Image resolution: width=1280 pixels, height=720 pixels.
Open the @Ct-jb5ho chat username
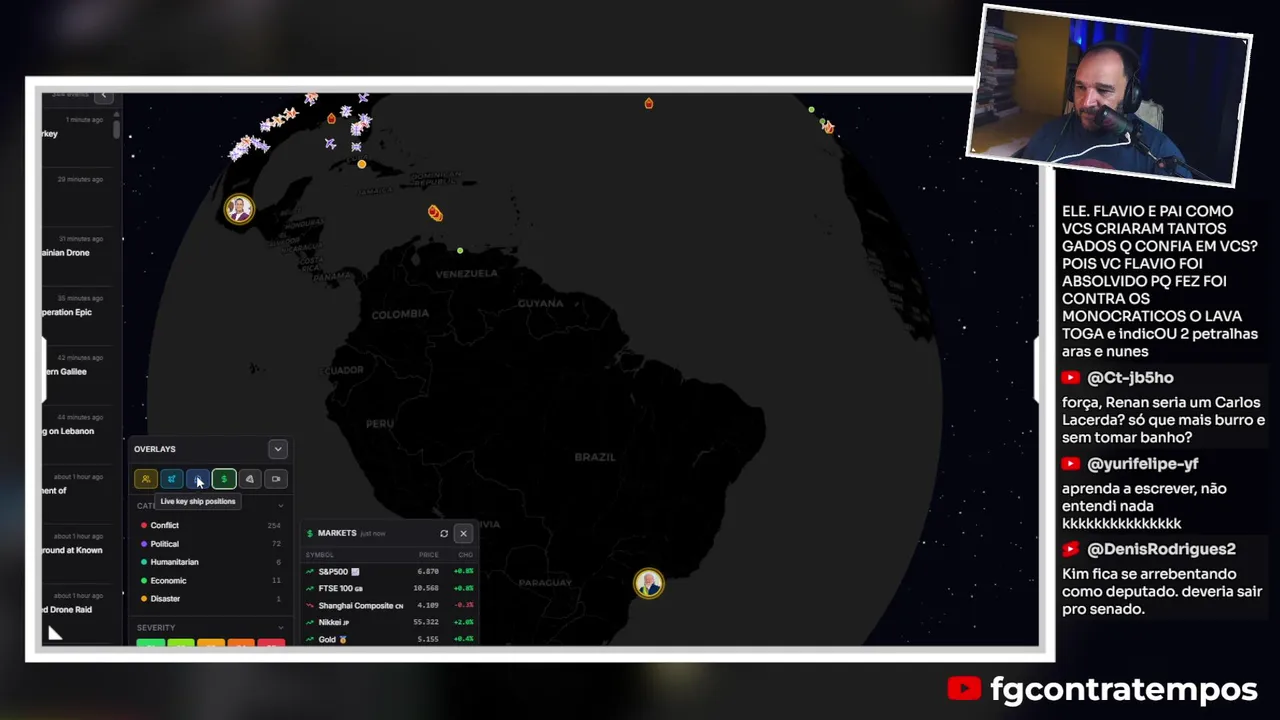pyautogui.click(x=1130, y=378)
